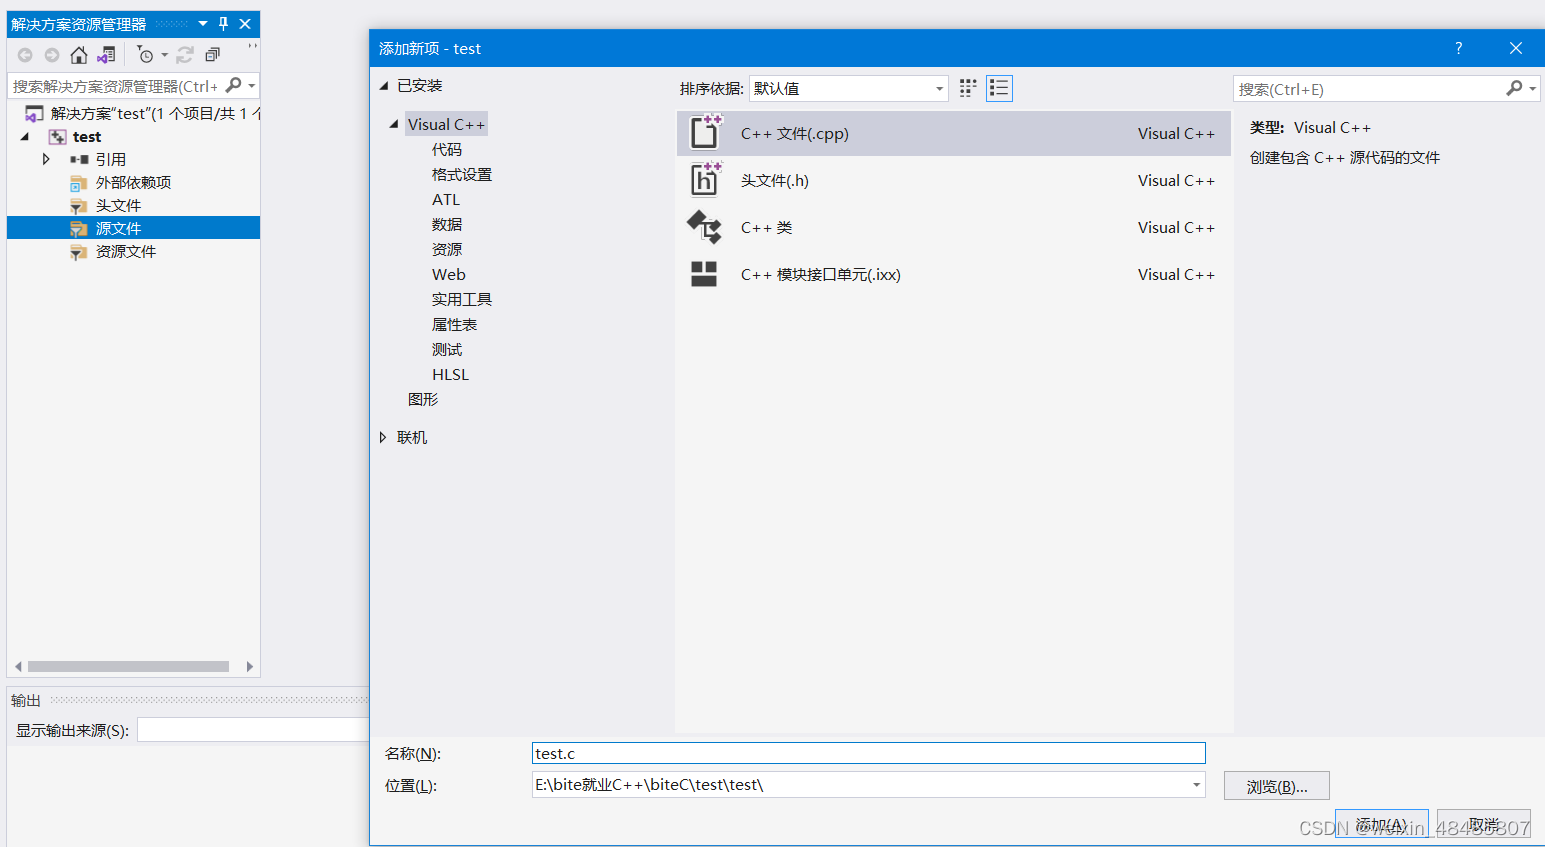Select 图形 category
The width and height of the screenshot is (1545, 847).
[423, 399]
